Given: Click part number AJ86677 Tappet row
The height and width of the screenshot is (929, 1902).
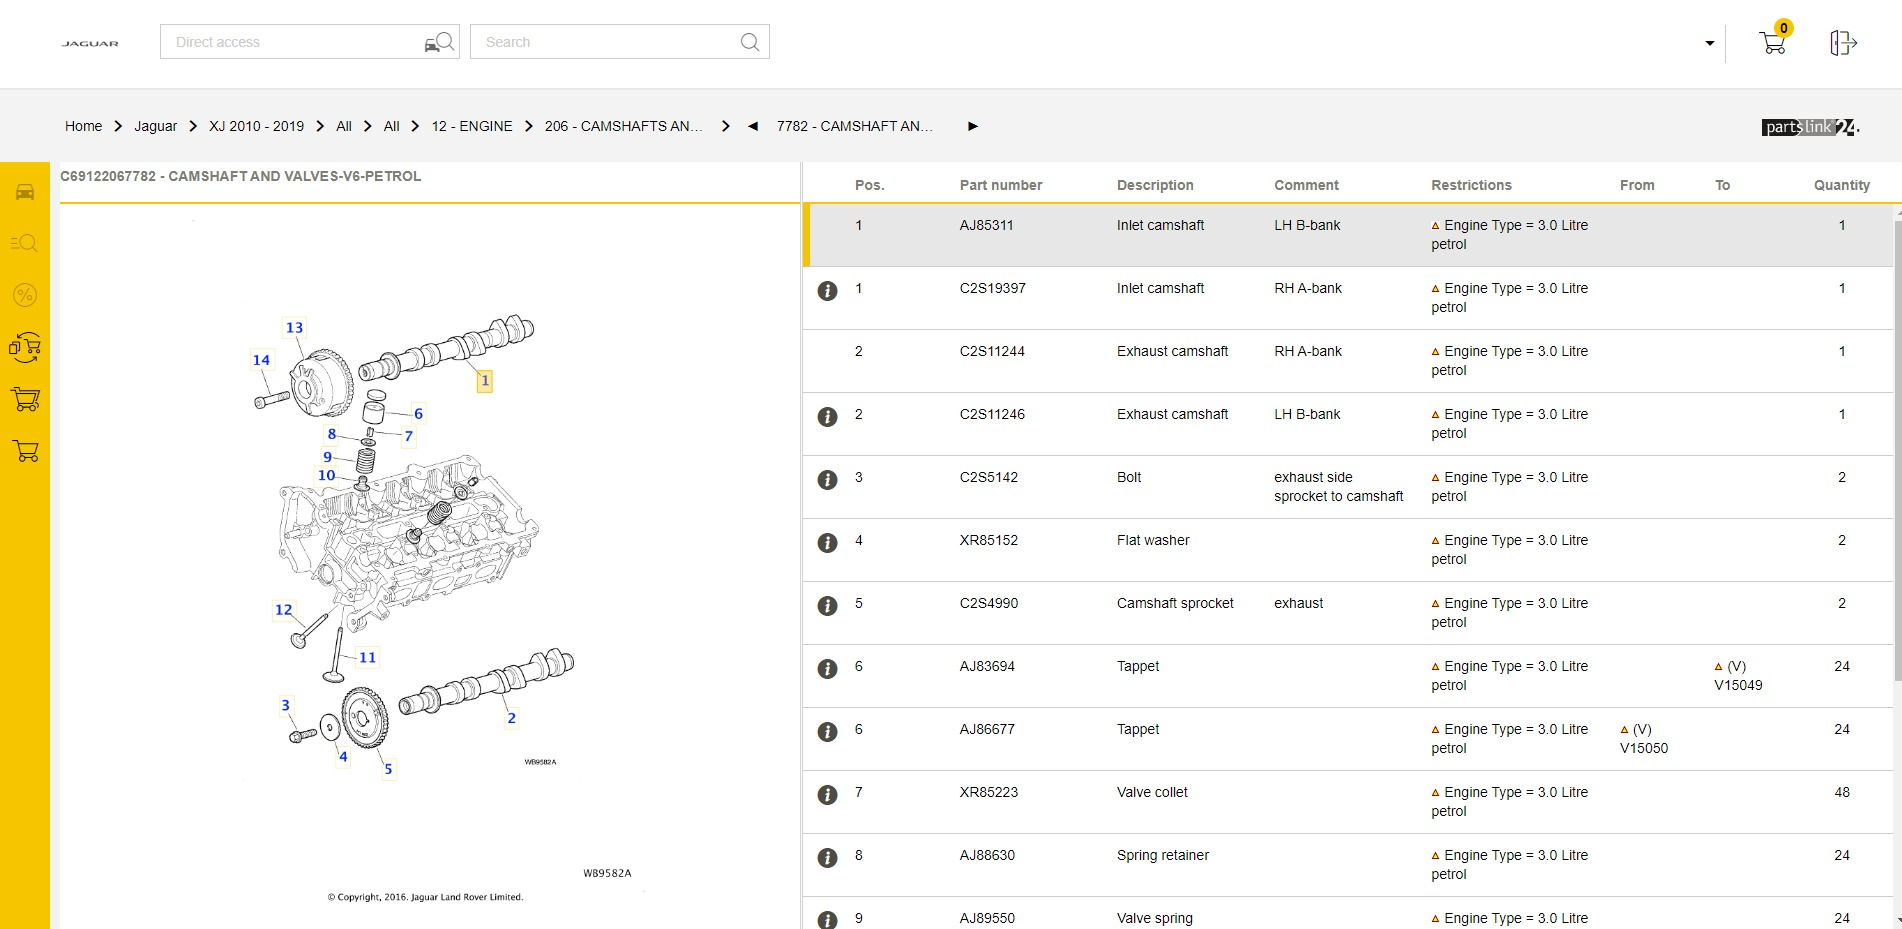Looking at the screenshot, I should [987, 730].
